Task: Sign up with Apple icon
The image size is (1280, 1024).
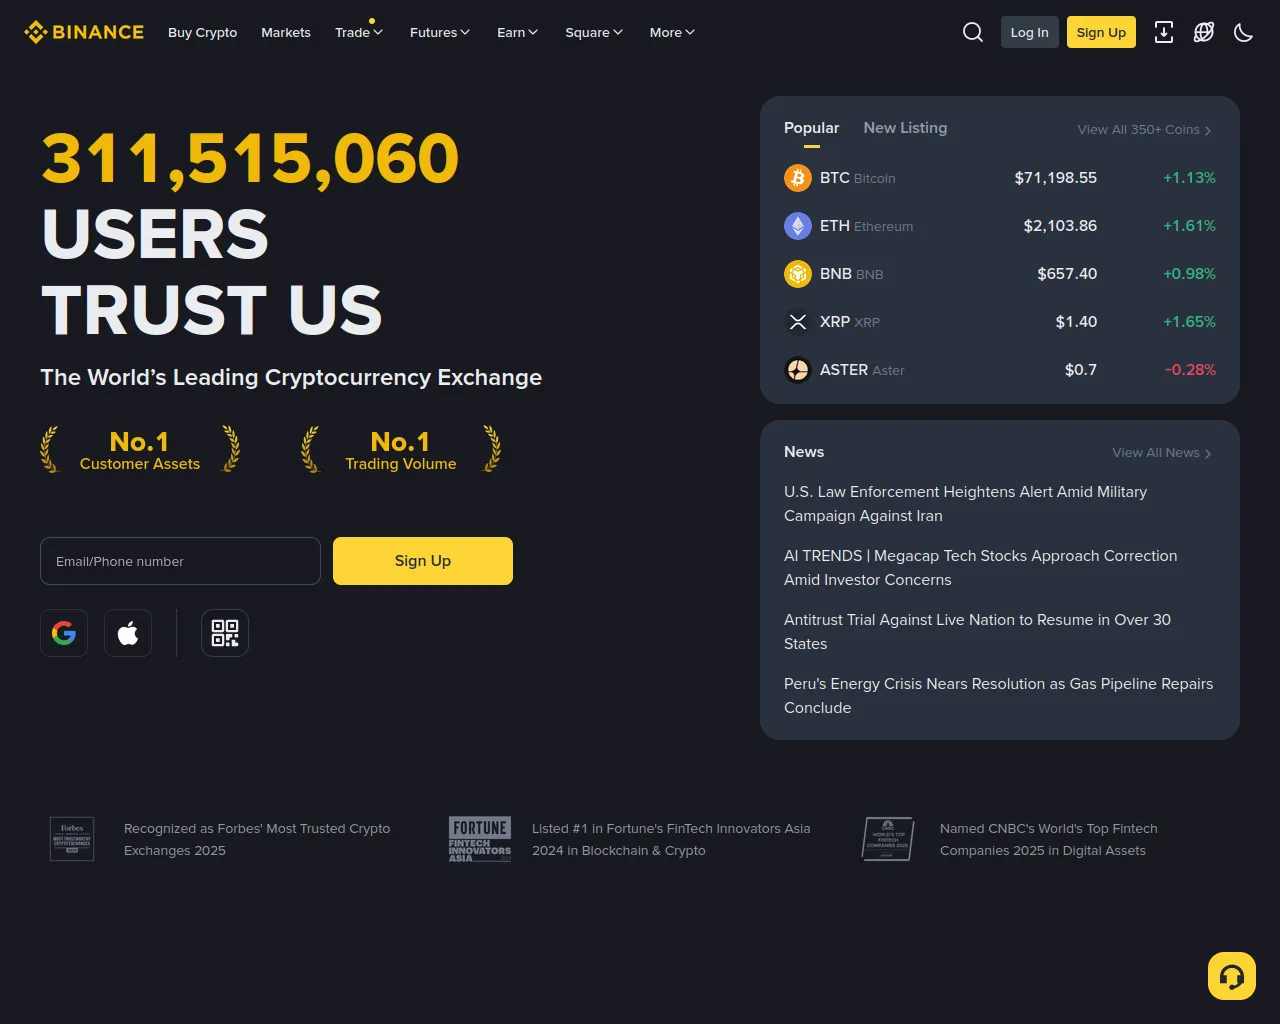Action: pos(128,633)
